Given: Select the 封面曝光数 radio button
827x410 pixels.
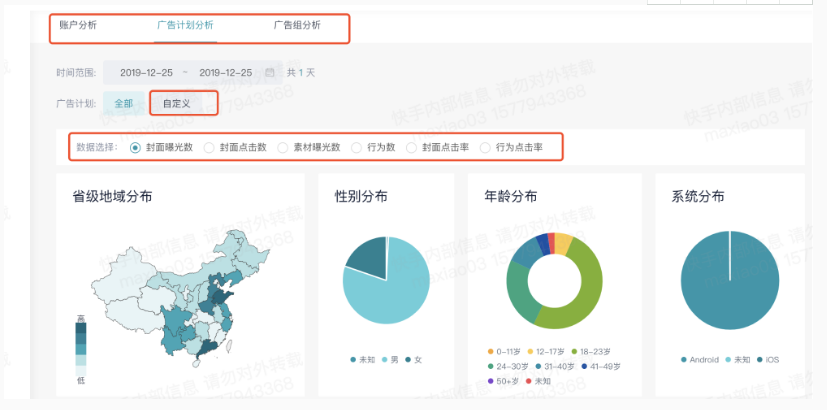Looking at the screenshot, I should click(136, 148).
